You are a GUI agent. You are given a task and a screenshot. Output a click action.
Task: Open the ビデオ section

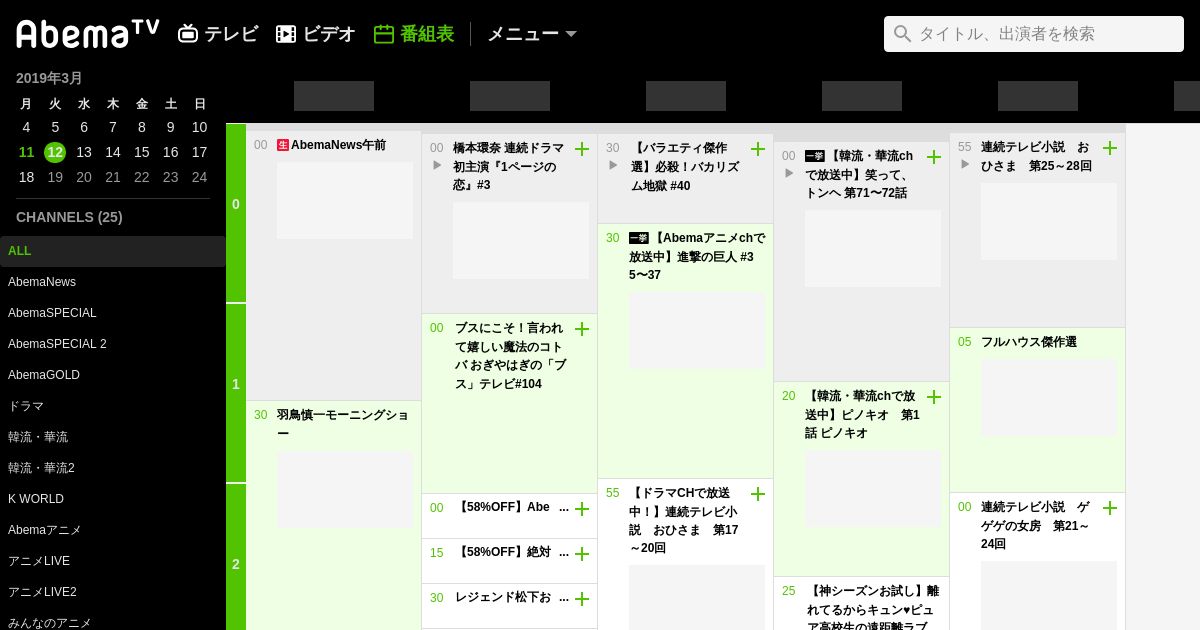[x=316, y=34]
